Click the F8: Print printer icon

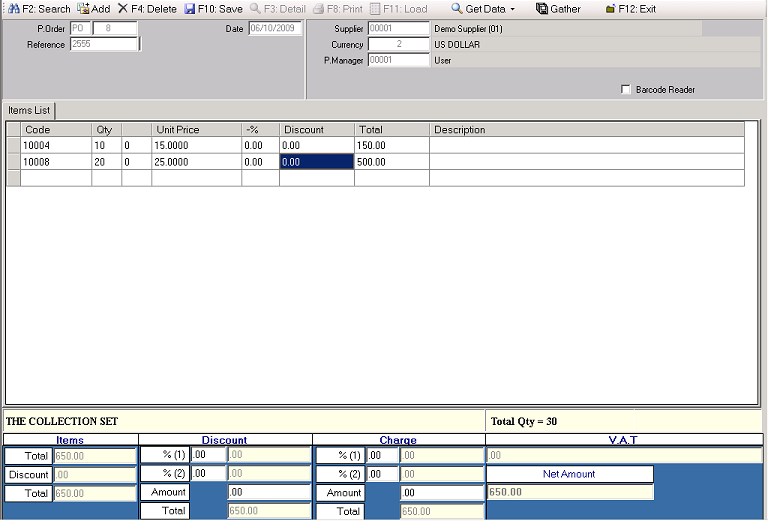[x=319, y=9]
